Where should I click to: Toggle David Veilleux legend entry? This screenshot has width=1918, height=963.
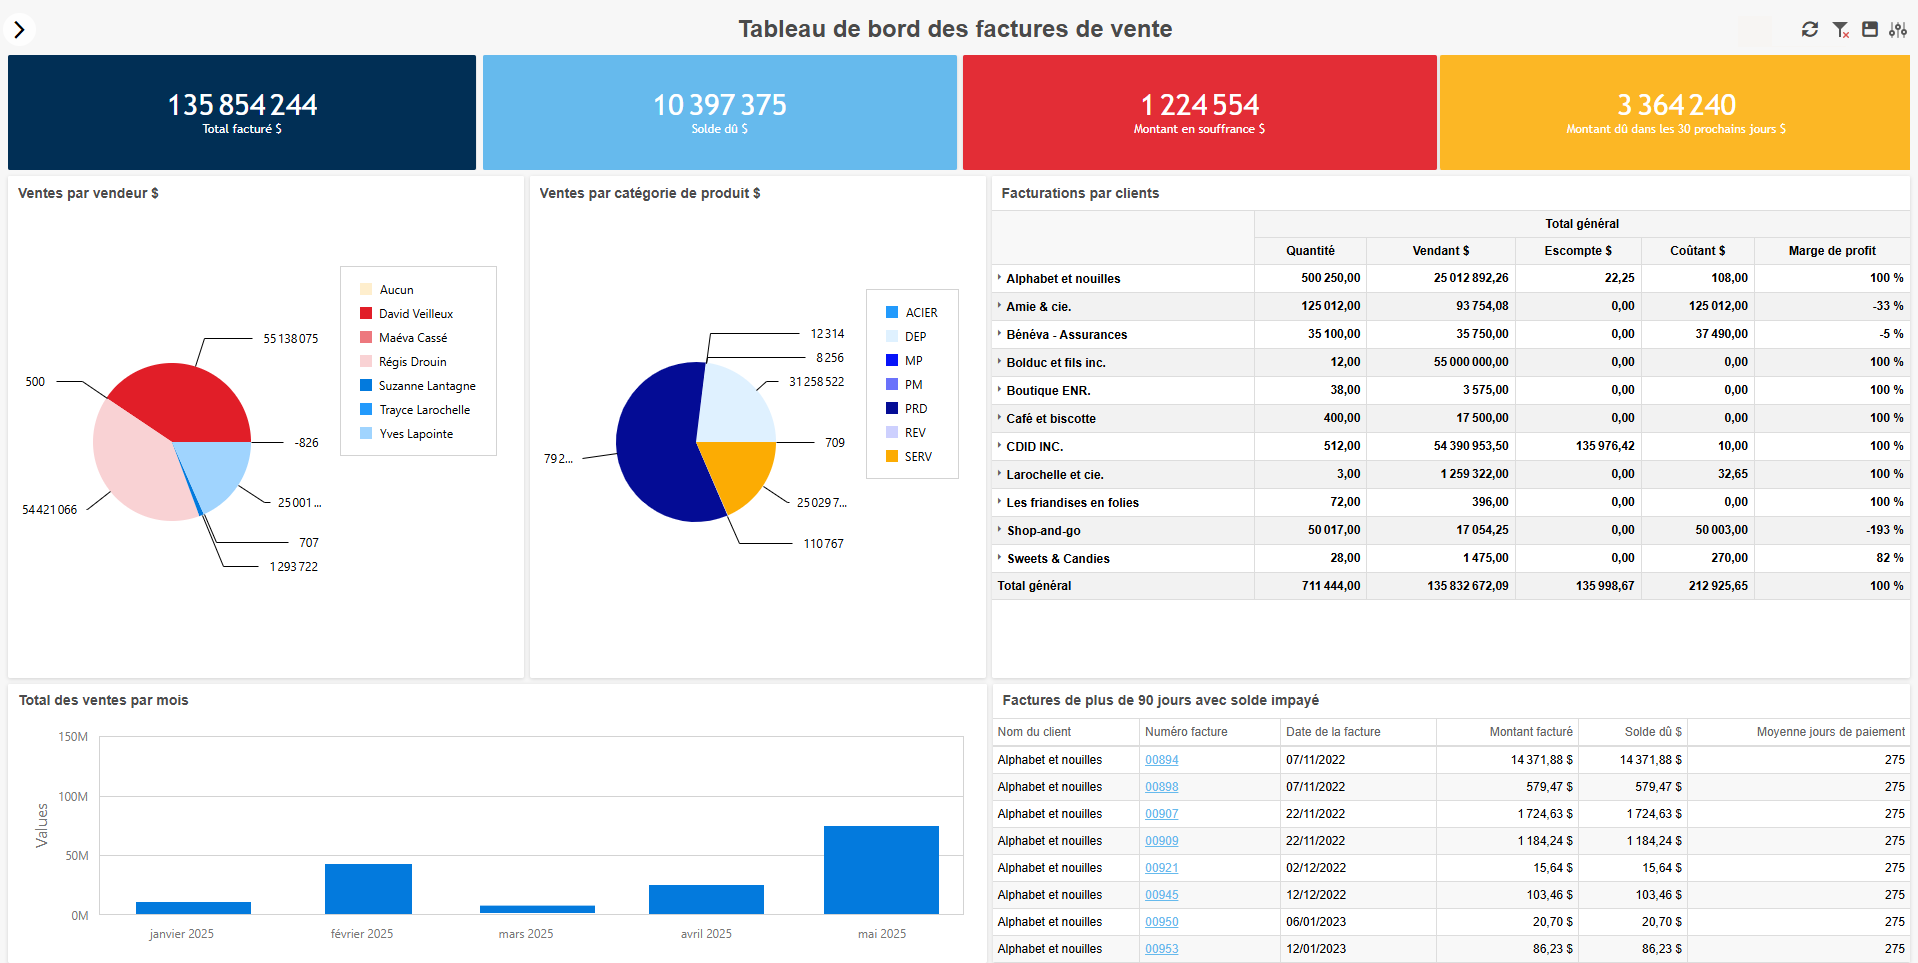click(x=415, y=314)
